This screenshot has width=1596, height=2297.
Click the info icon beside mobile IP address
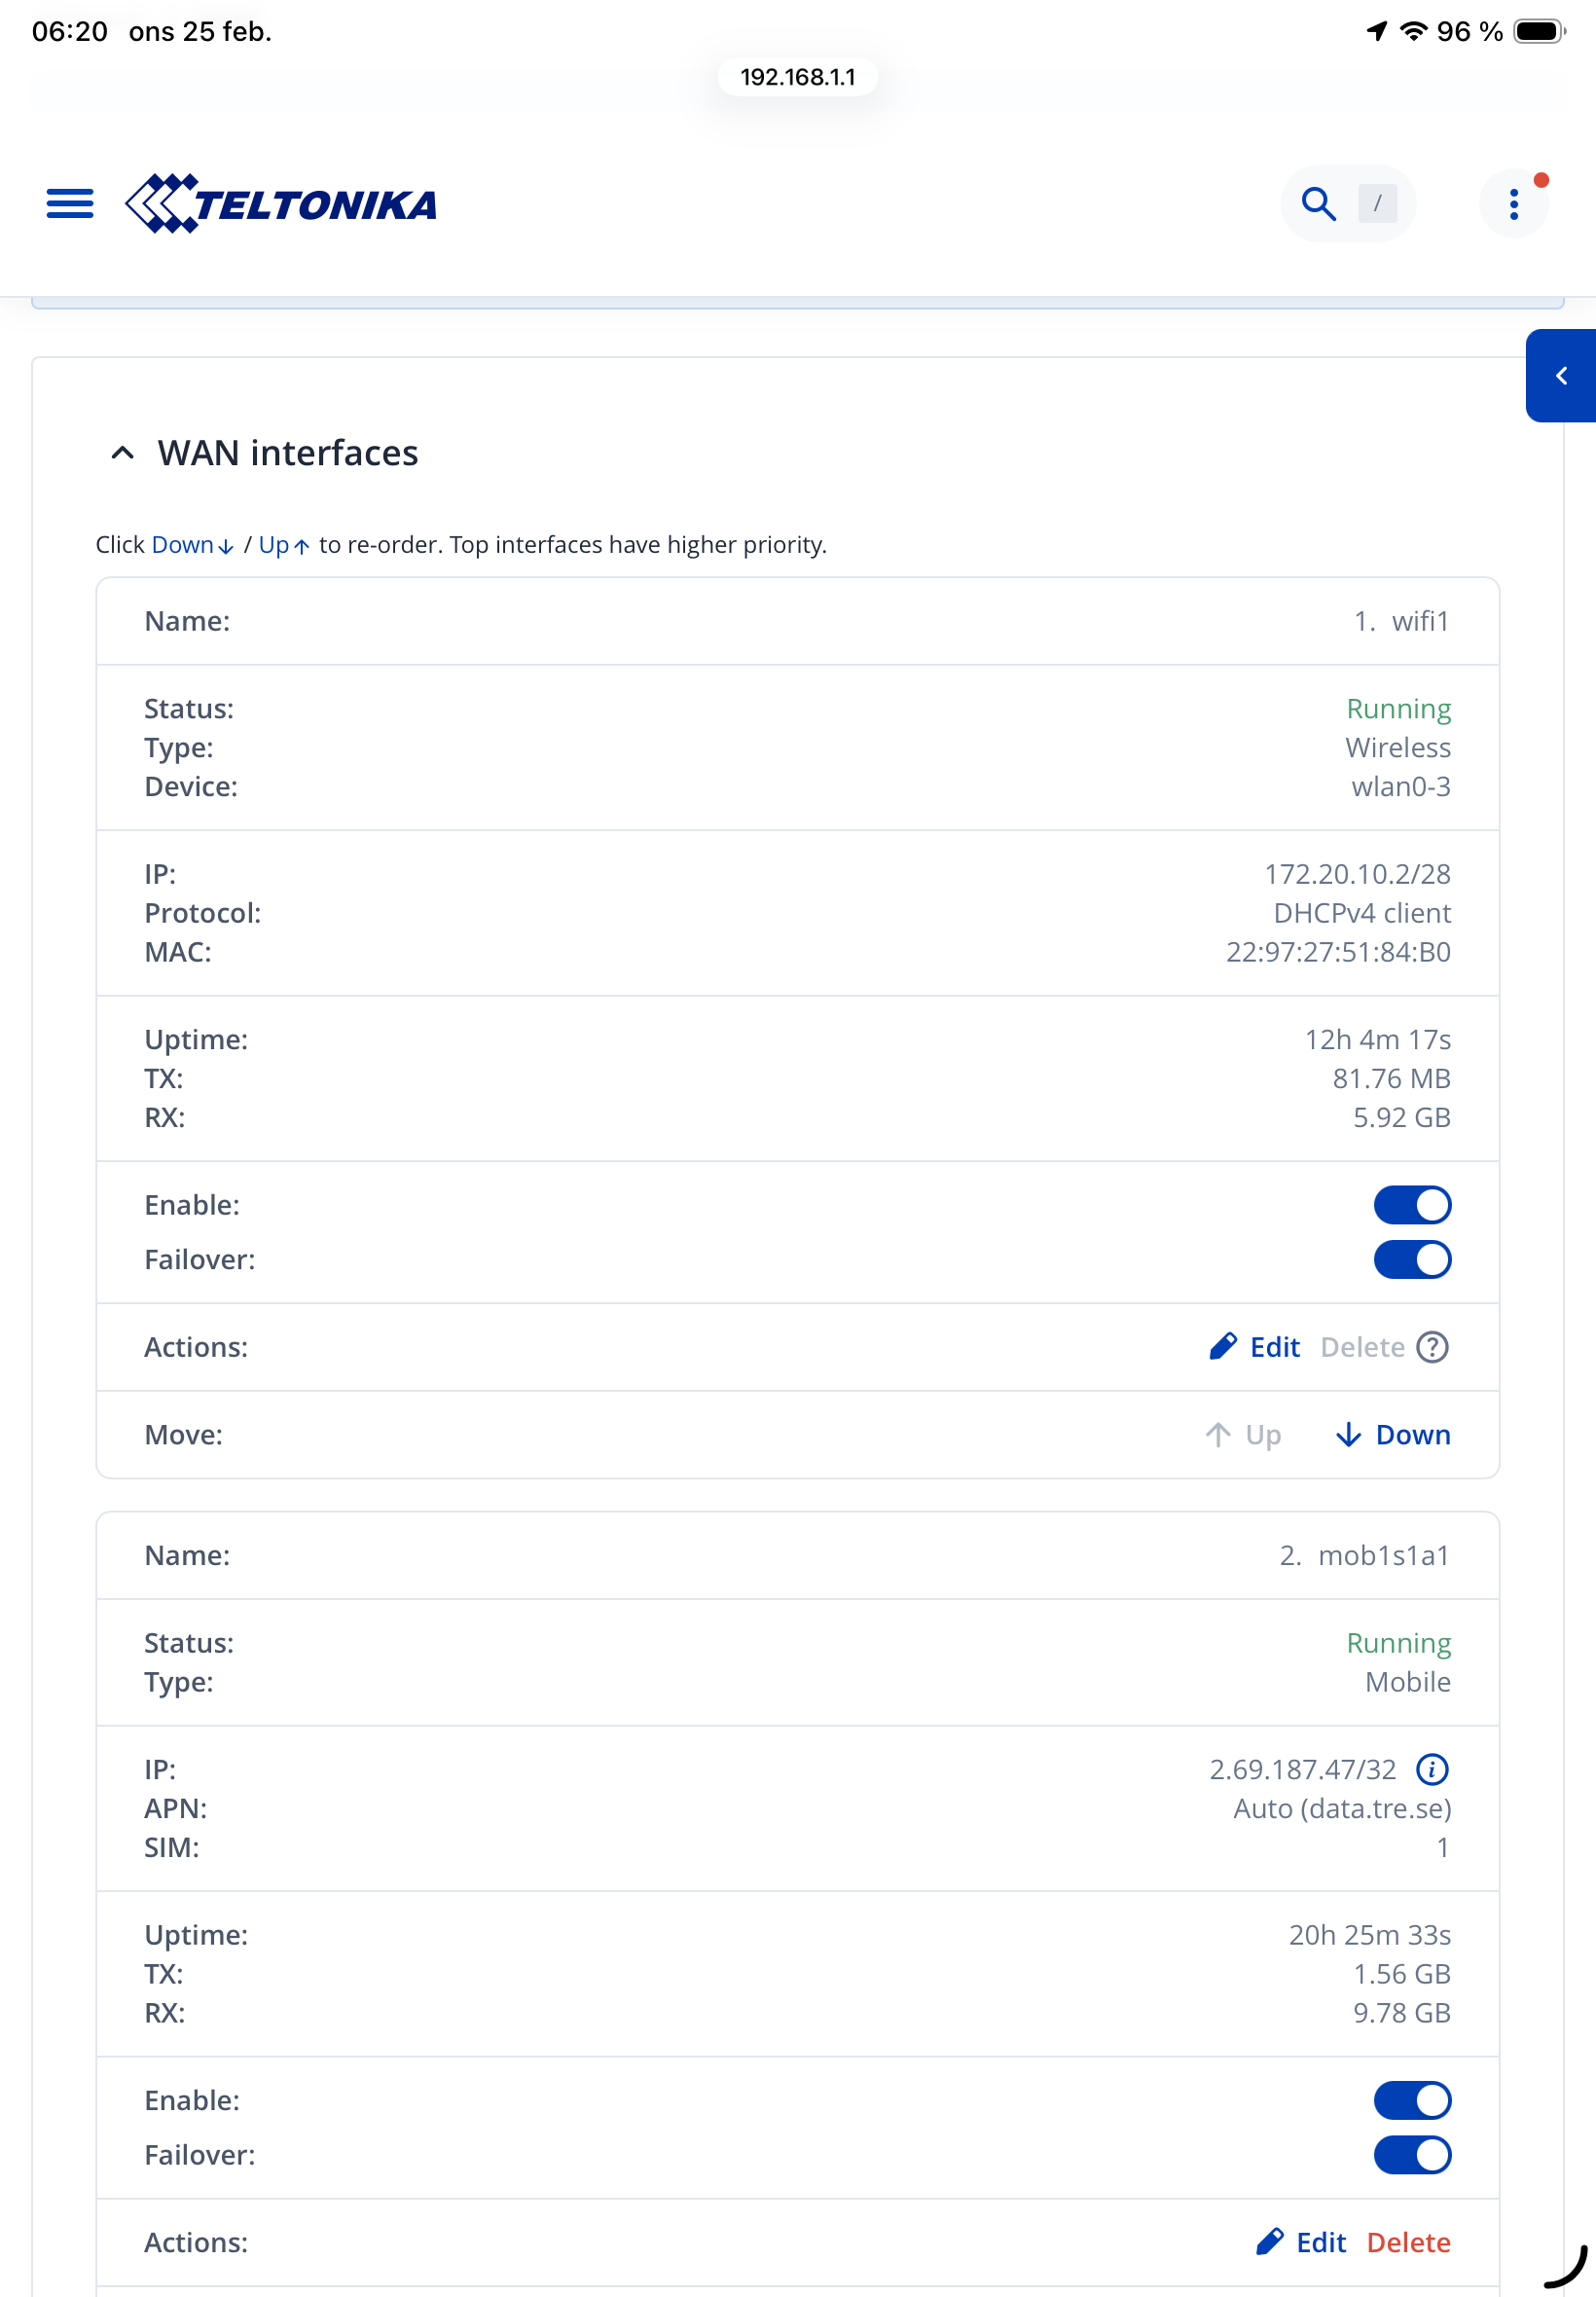tap(1432, 1769)
